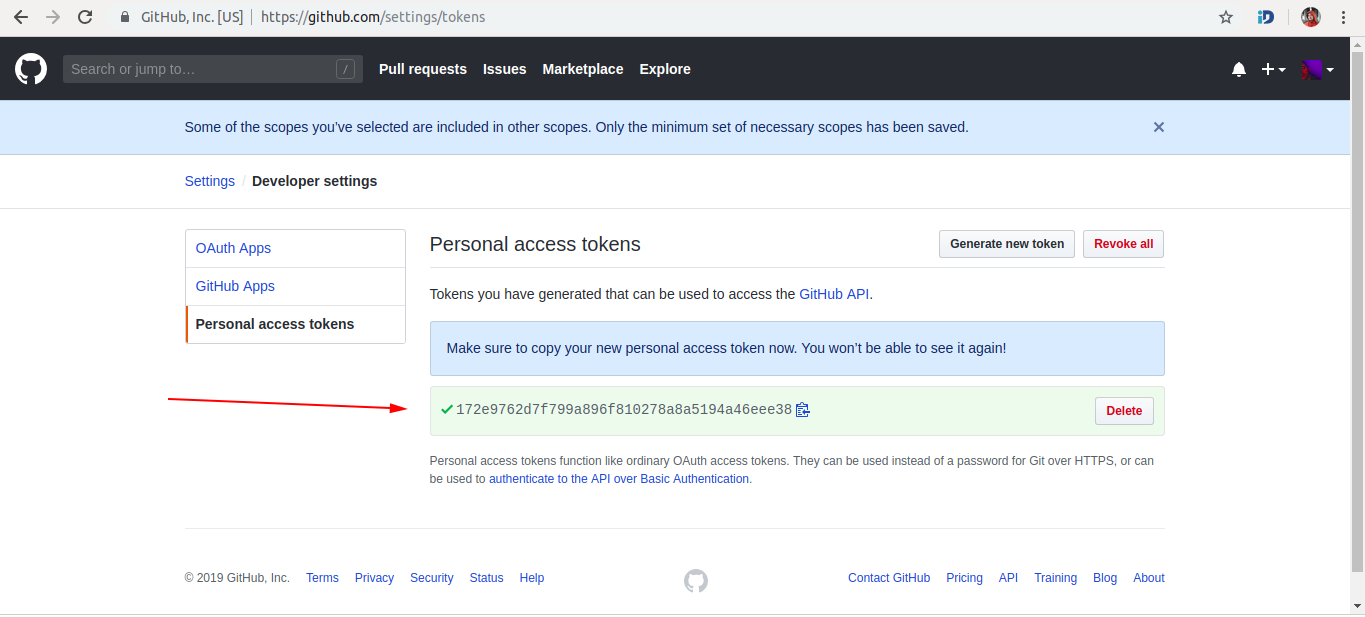This screenshot has width=1365, height=617.
Task: Expand the plus create-new dropdown
Action: click(1273, 69)
